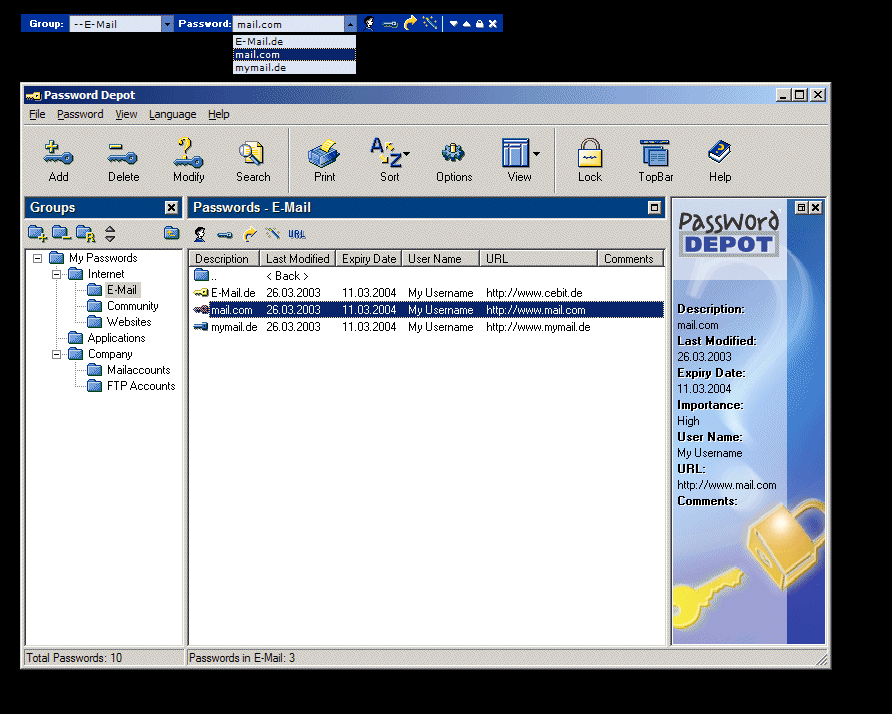This screenshot has height=714, width=892.
Task: Select the mymail.de password row
Action: (427, 327)
